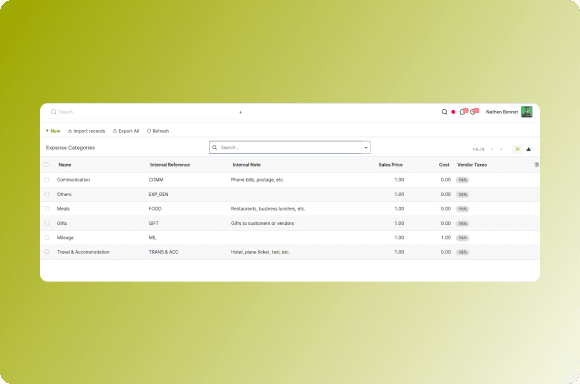Open the messages icon with badge

pyautogui.click(x=463, y=111)
